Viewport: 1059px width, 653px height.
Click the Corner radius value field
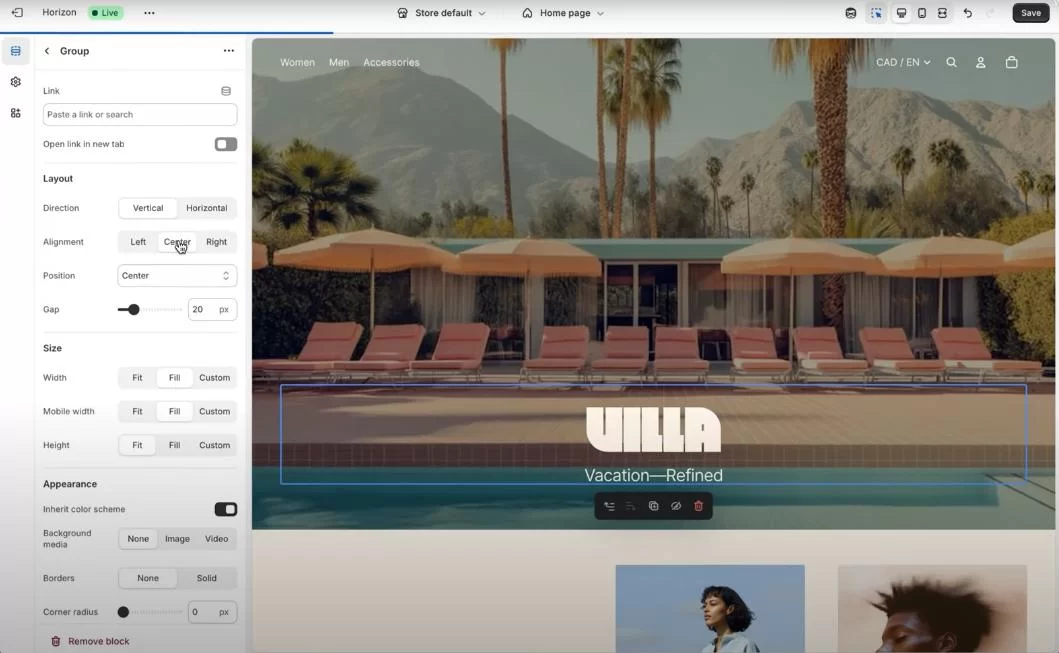click(212, 612)
